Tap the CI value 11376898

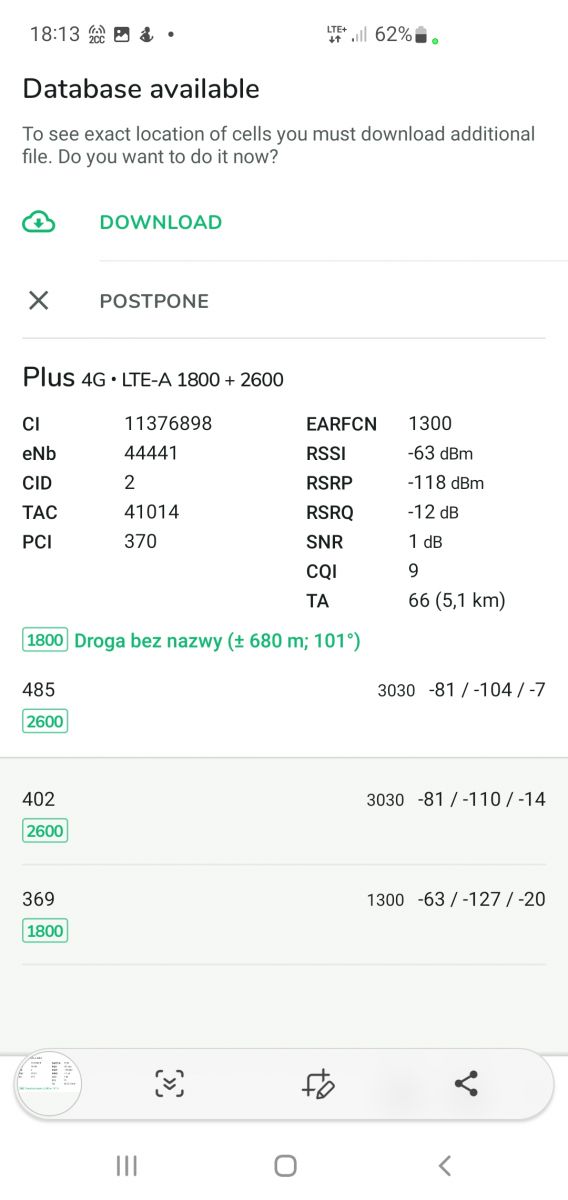click(168, 424)
